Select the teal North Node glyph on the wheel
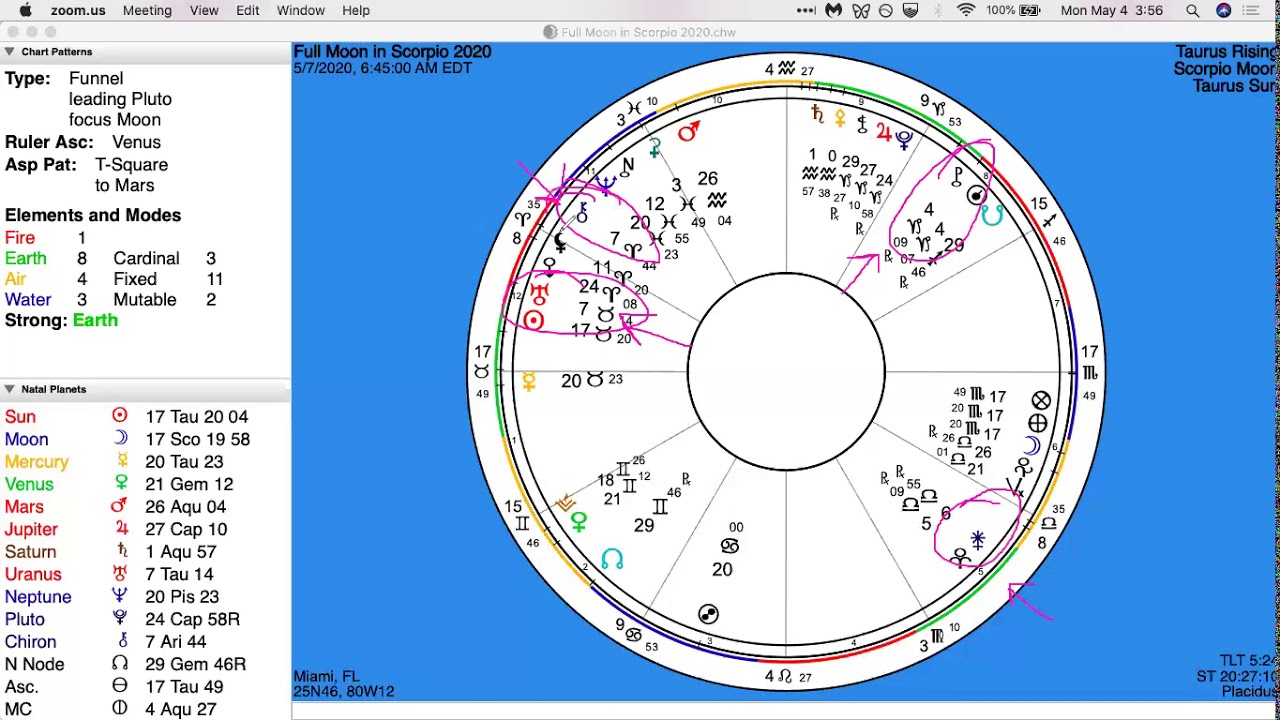1280x720 pixels. point(612,560)
